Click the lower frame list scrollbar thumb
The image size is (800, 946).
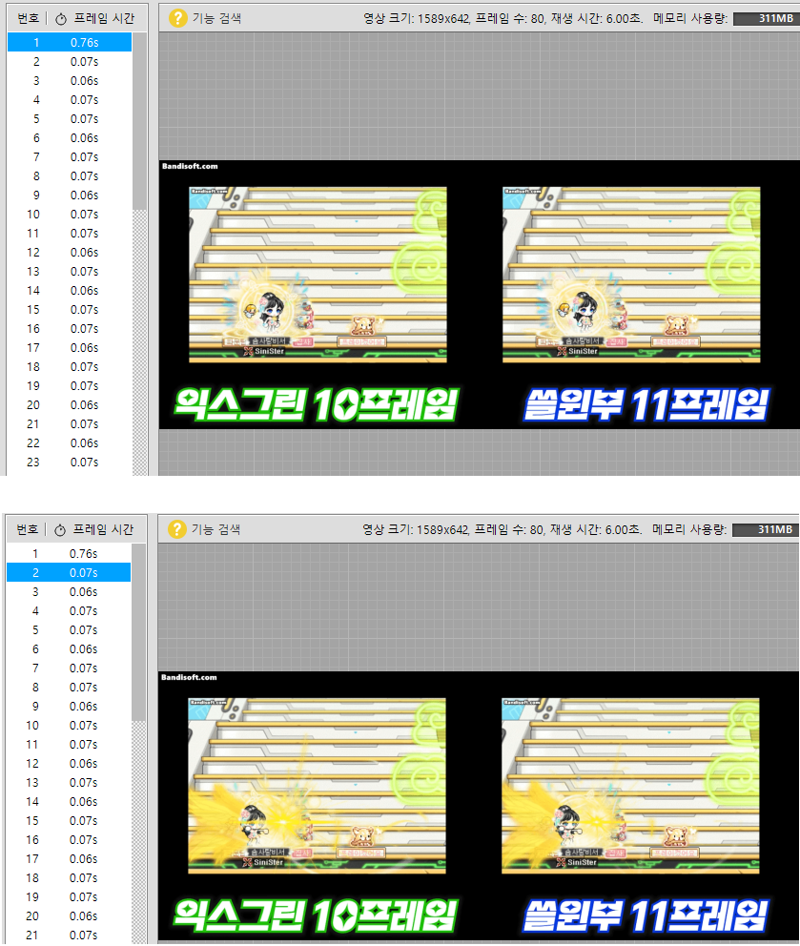139,632
